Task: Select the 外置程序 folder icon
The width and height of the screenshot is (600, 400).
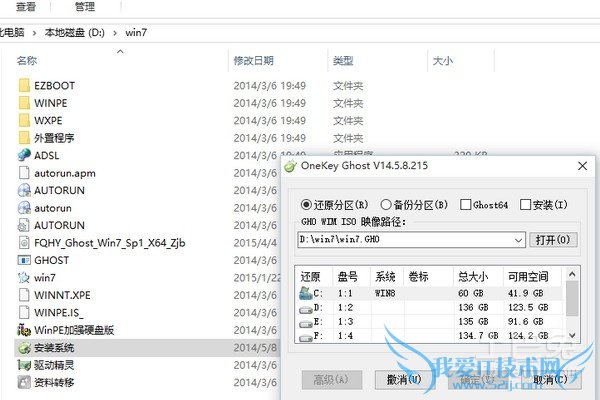Action: pos(24,138)
